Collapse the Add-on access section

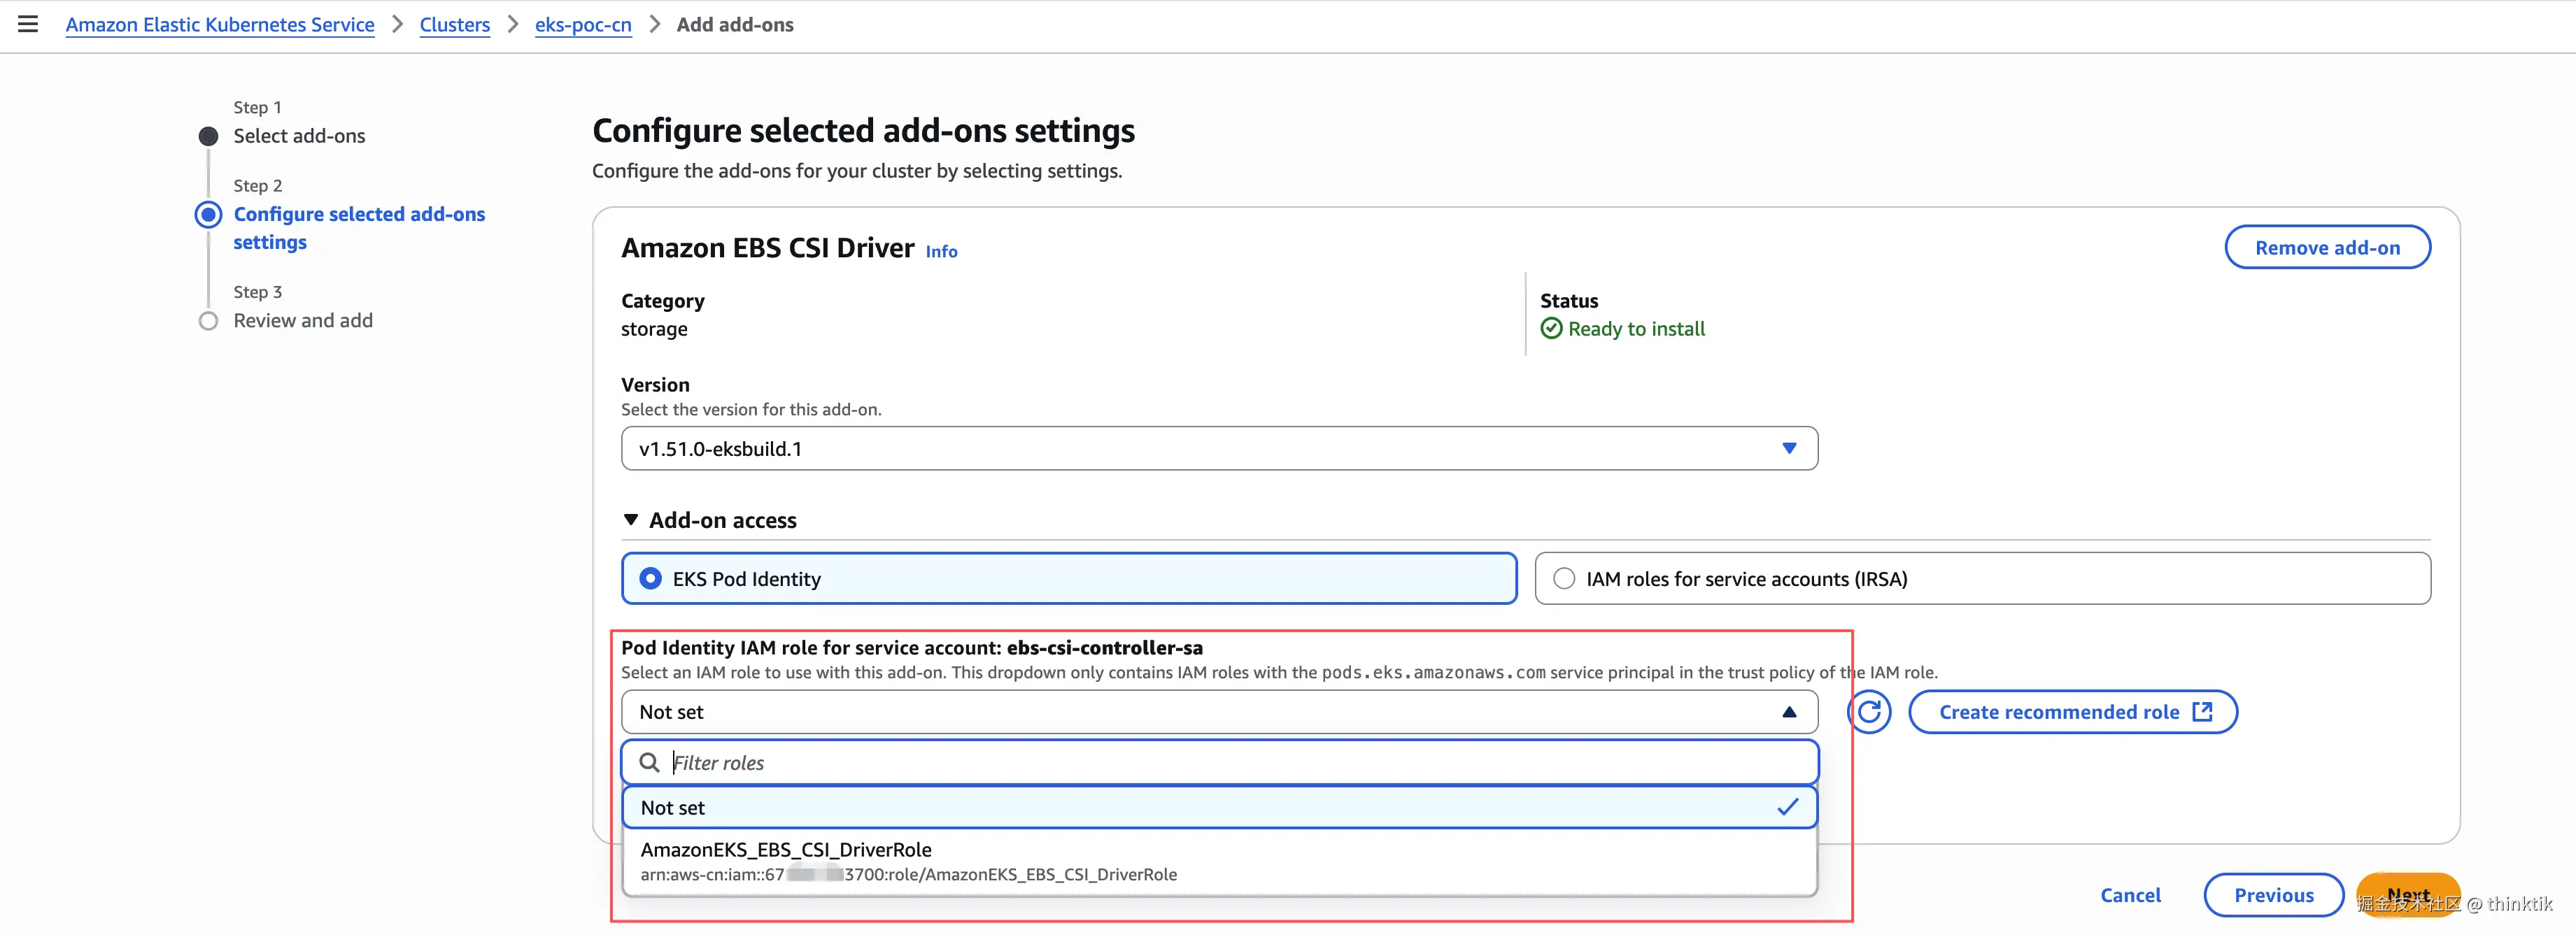coord(709,520)
